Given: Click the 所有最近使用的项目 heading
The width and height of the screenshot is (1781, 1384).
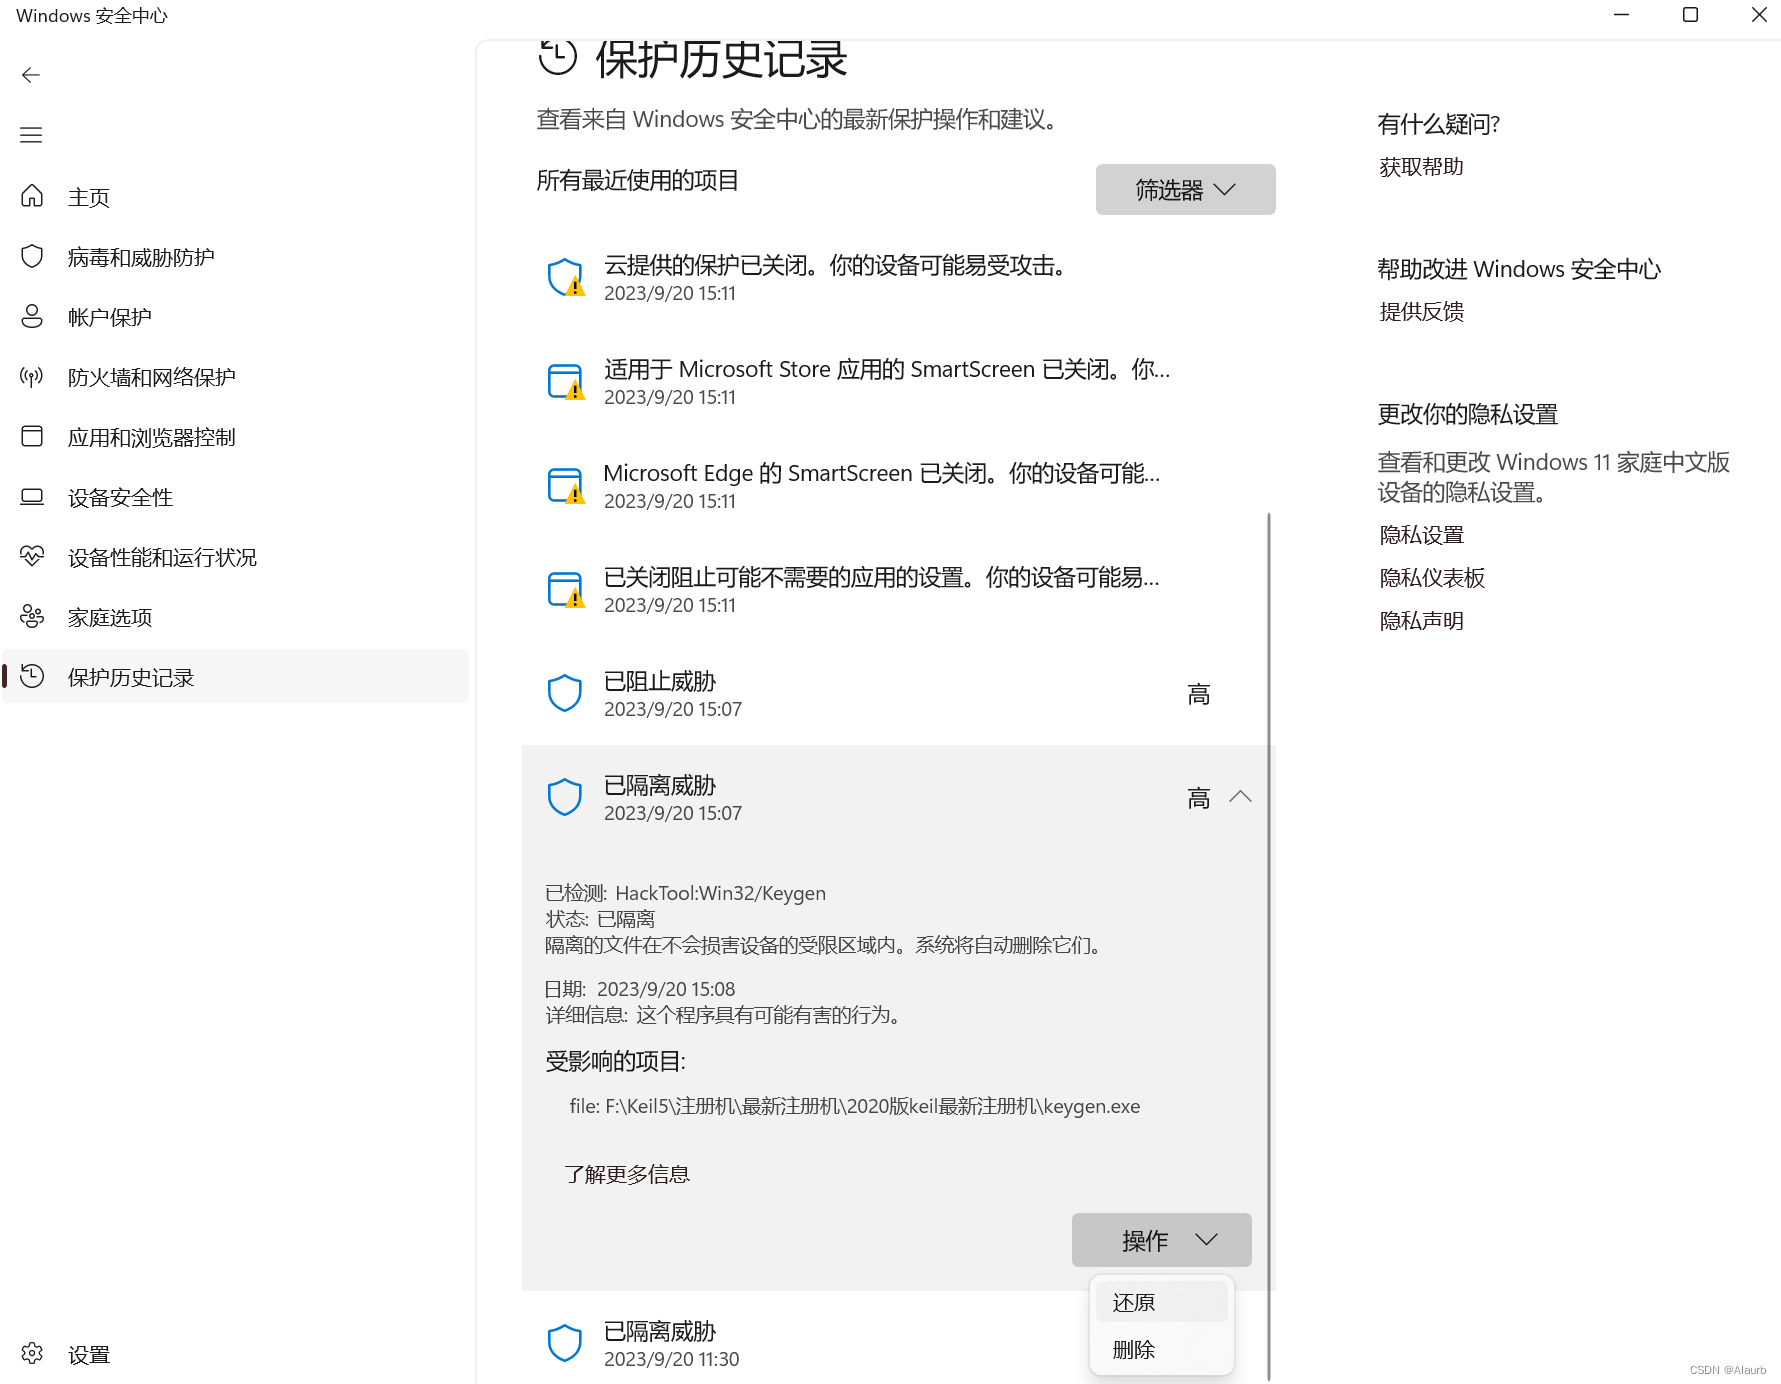Looking at the screenshot, I should point(637,180).
